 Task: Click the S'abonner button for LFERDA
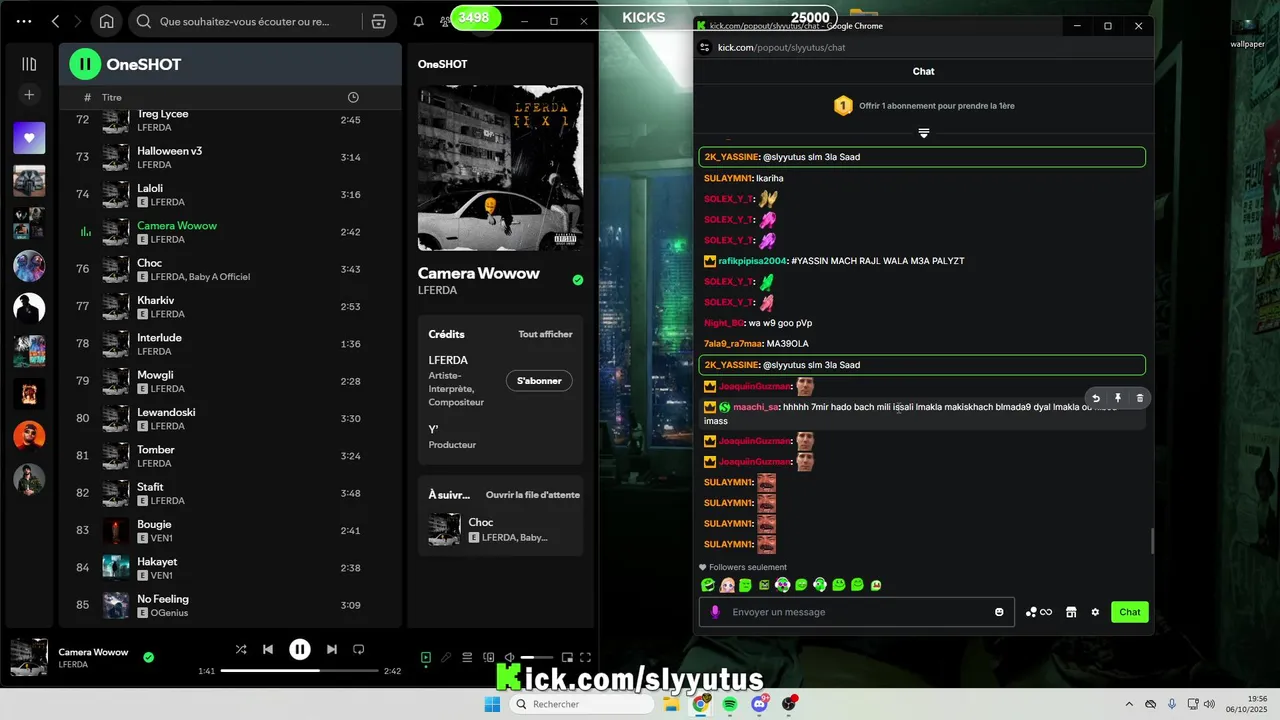coord(539,381)
